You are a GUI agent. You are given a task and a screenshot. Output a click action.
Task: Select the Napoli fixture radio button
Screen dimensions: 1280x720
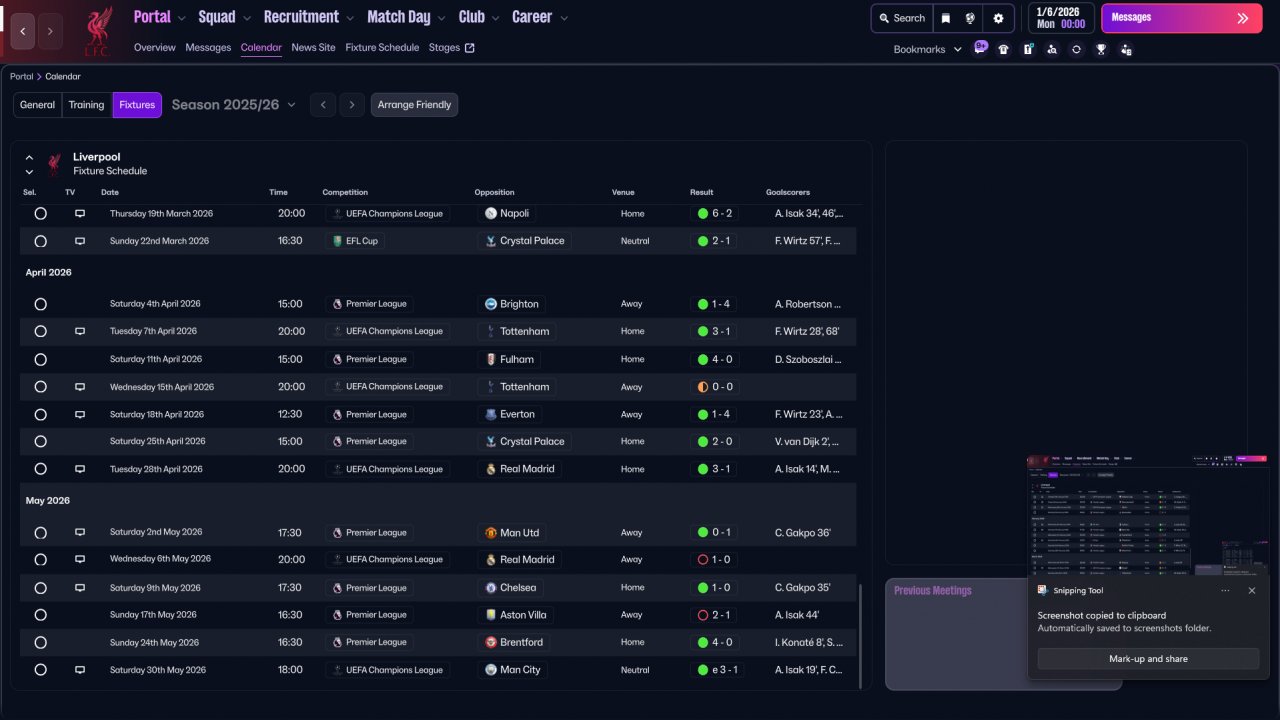tap(40, 214)
